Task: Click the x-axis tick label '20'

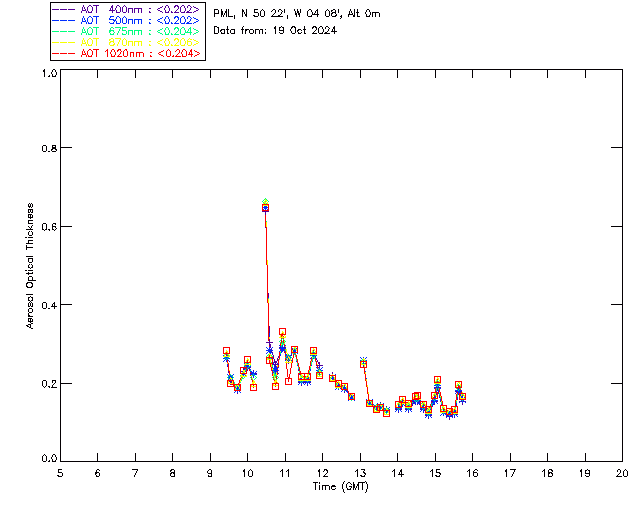Action: [622, 473]
